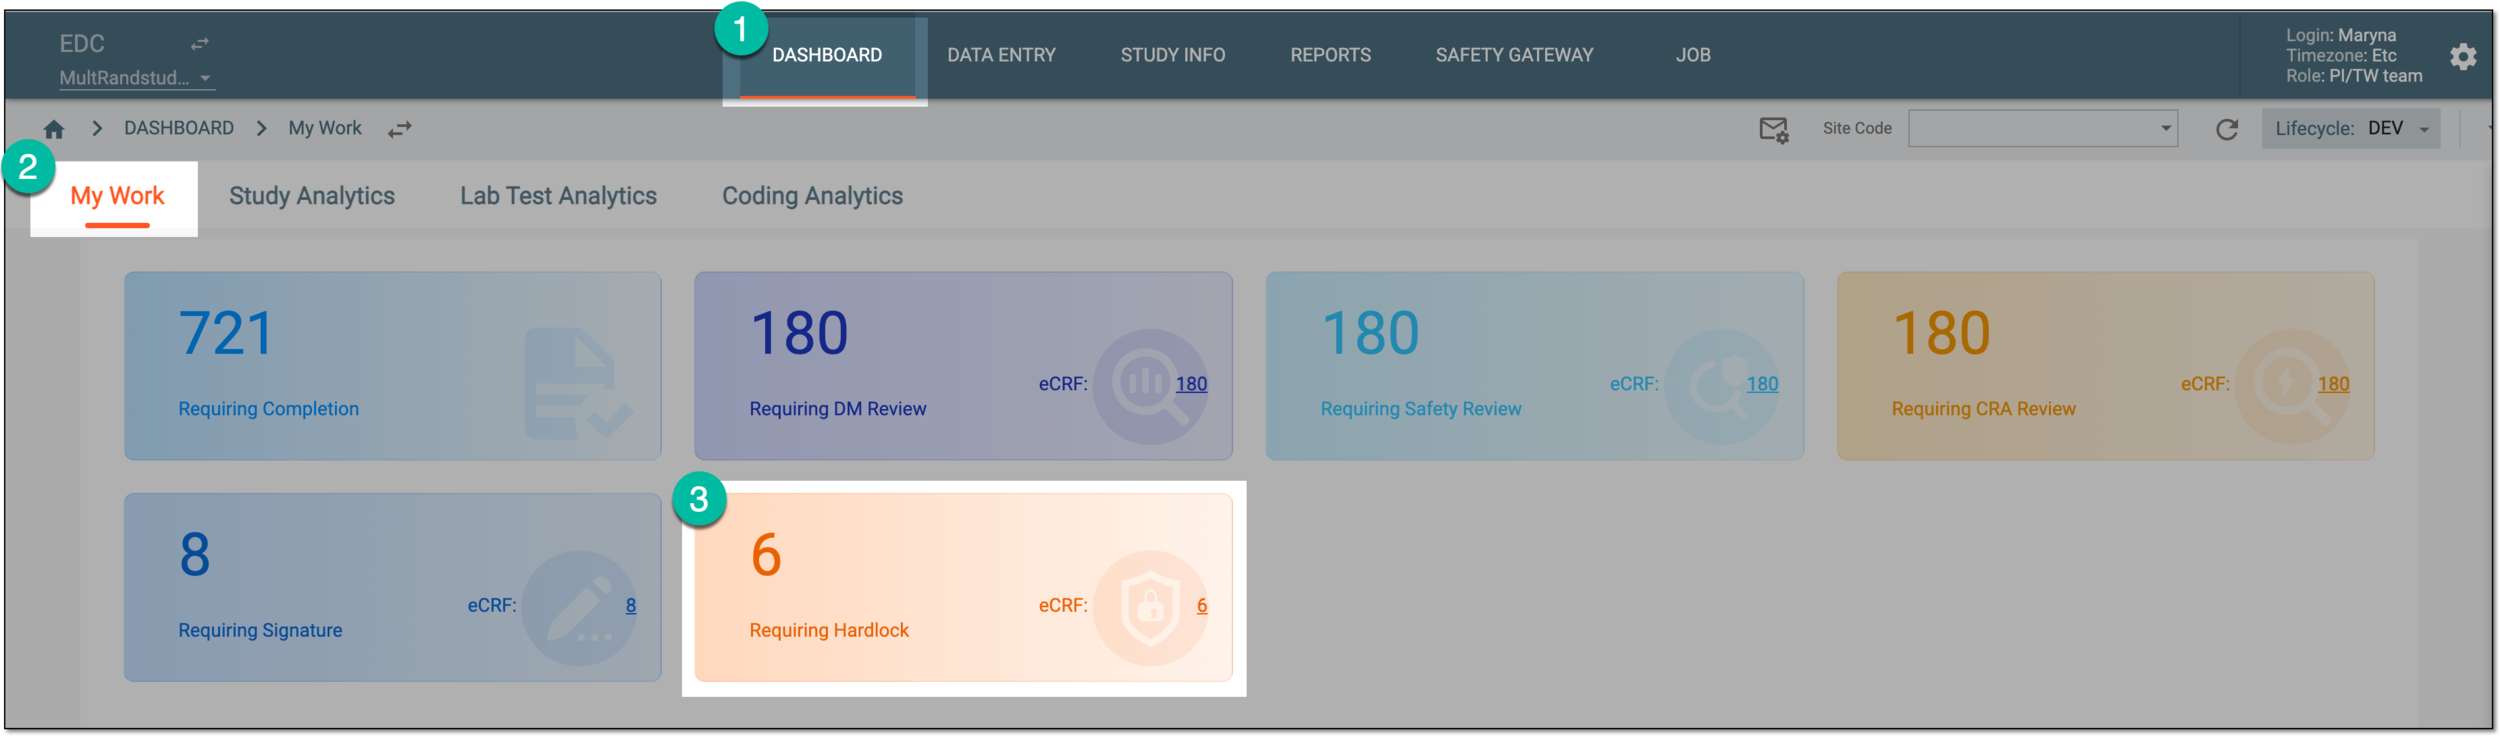
Task: Open the Coding Analytics tab
Action: 812,196
